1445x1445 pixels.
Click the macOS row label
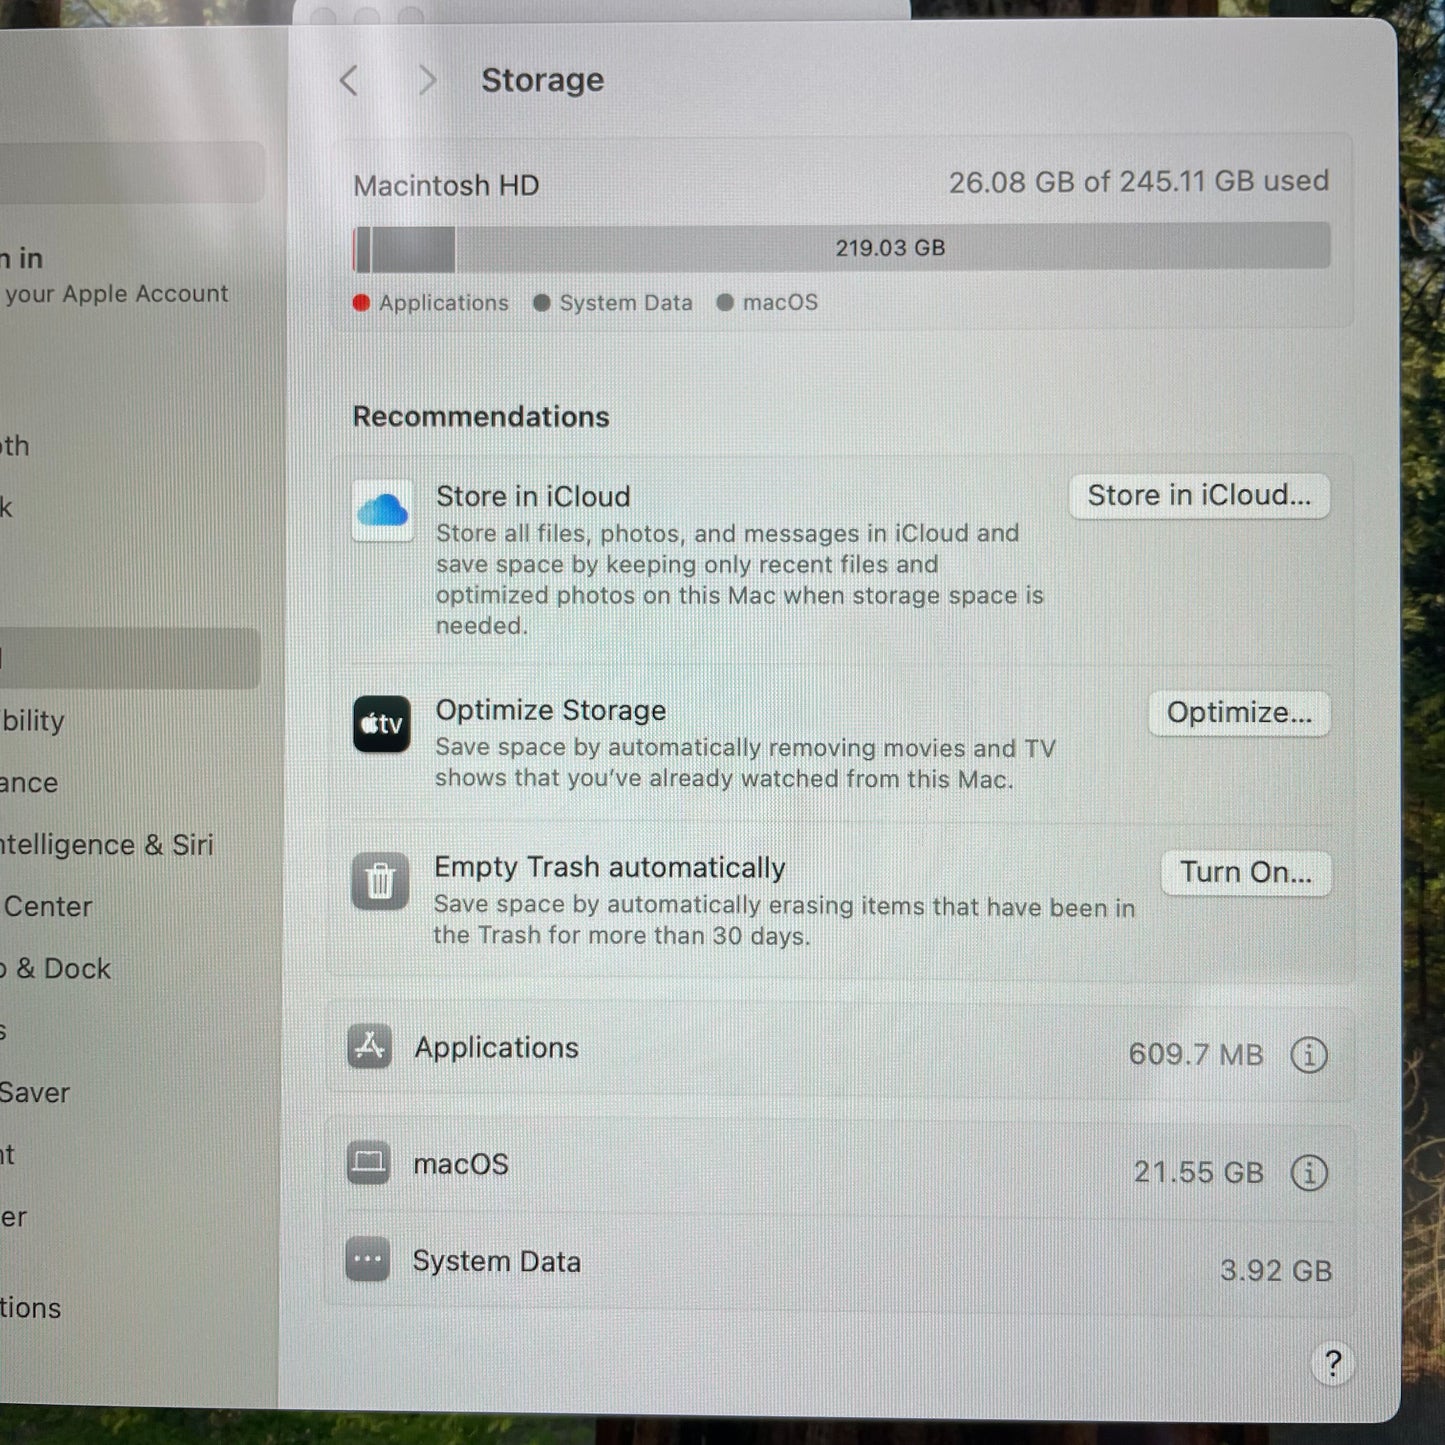coord(461,1164)
